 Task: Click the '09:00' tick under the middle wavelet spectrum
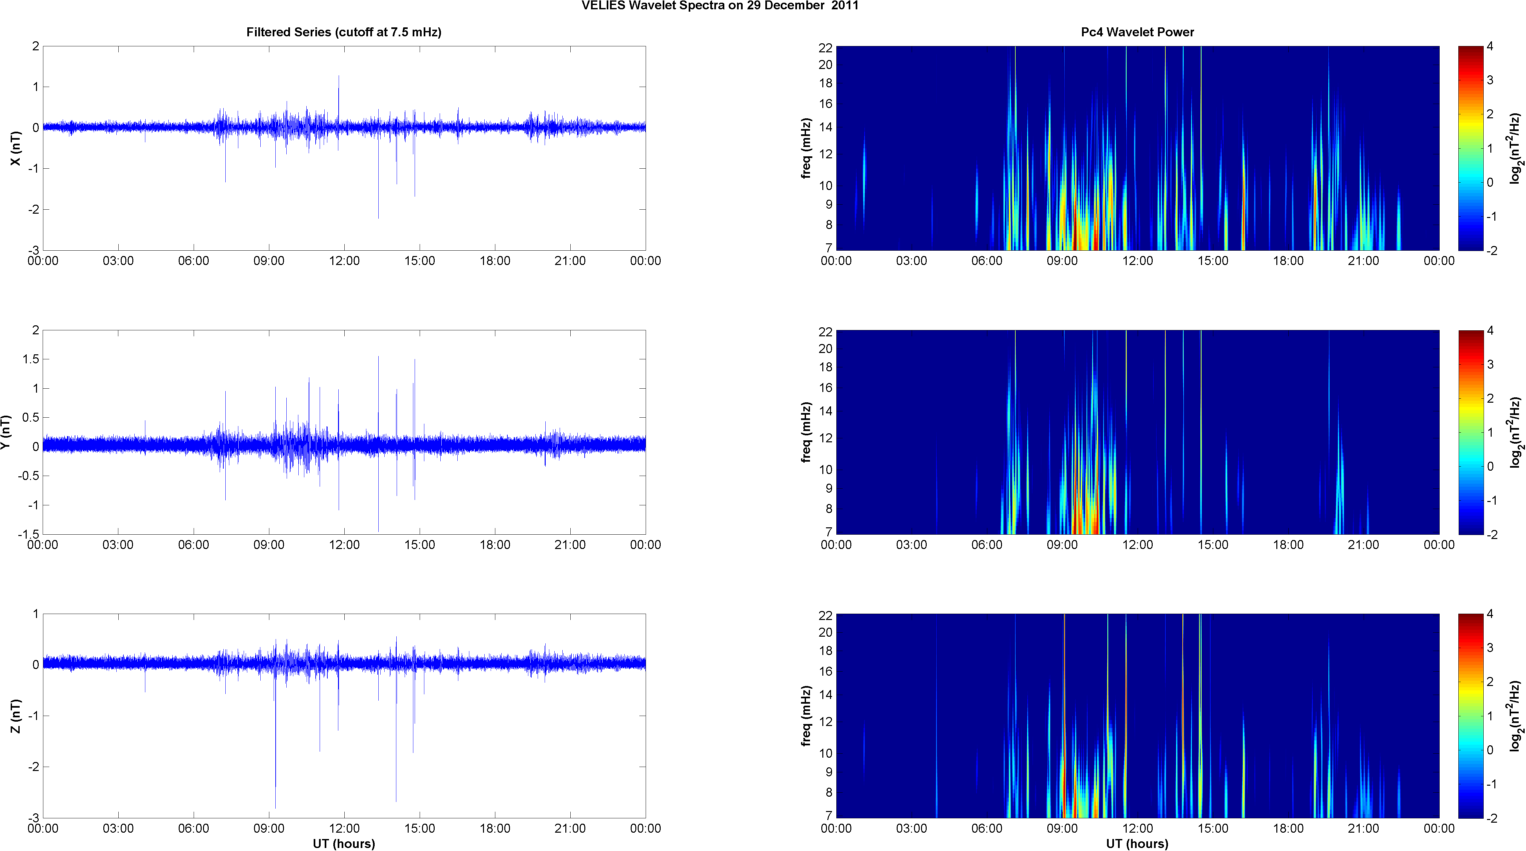1062,545
